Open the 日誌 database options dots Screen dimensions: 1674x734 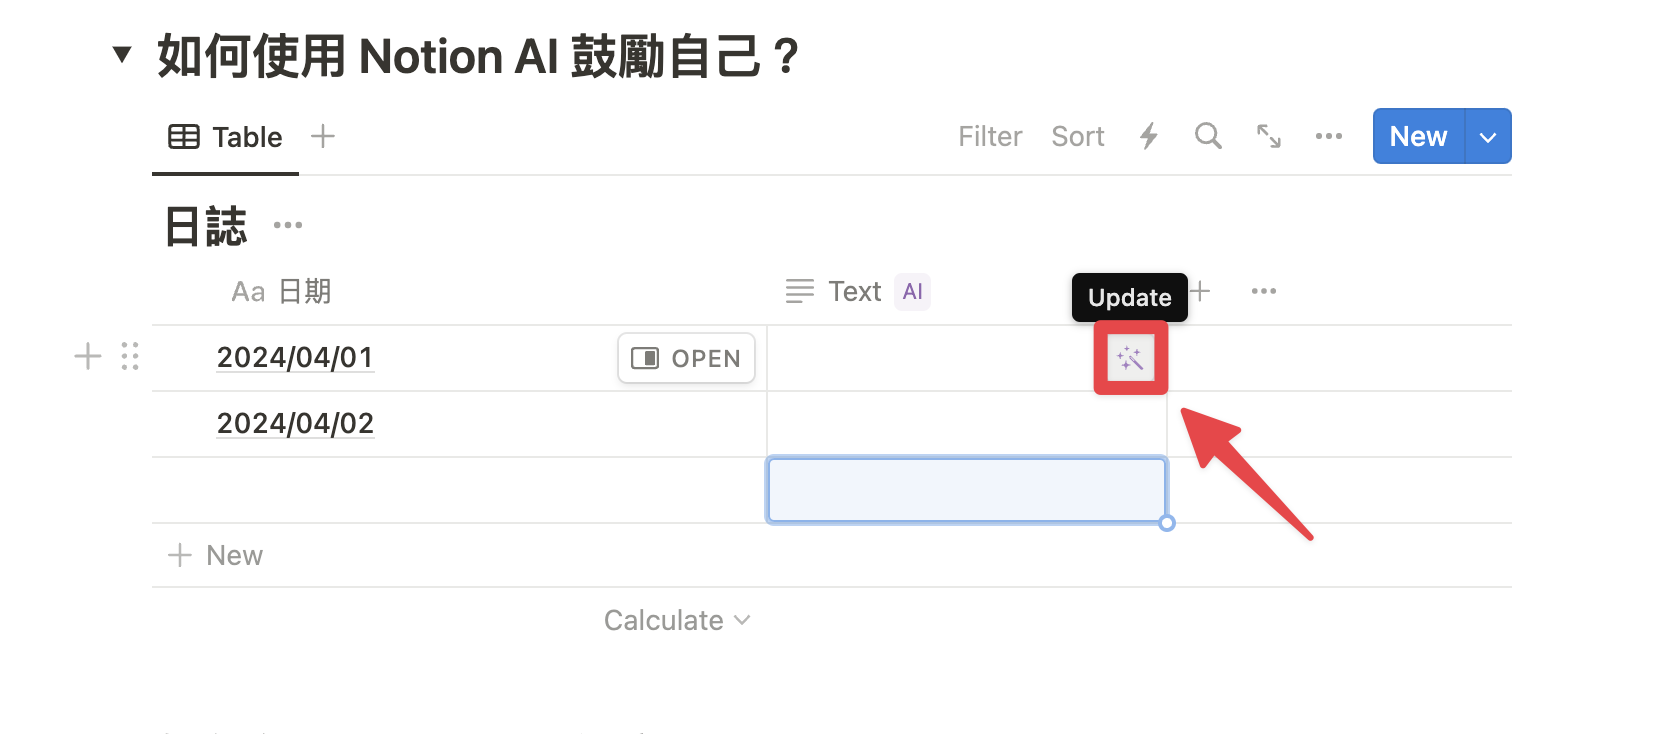pos(288,225)
